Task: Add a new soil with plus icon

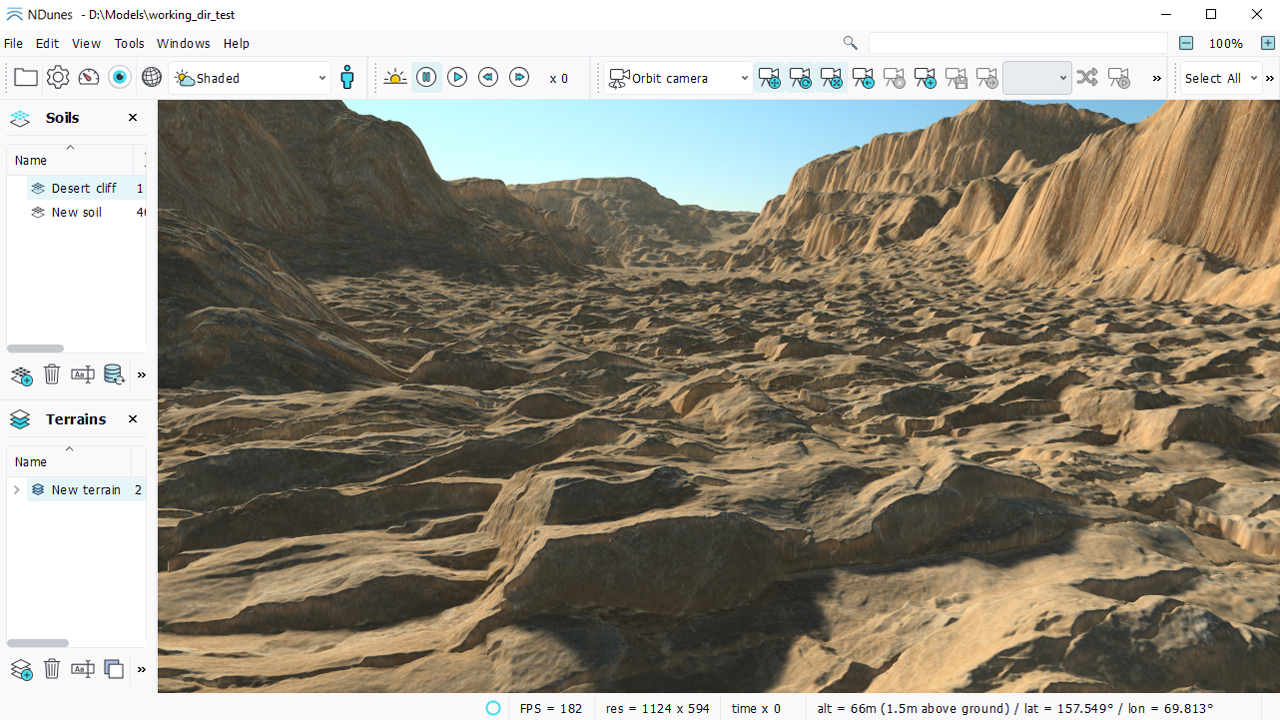Action: coord(21,376)
